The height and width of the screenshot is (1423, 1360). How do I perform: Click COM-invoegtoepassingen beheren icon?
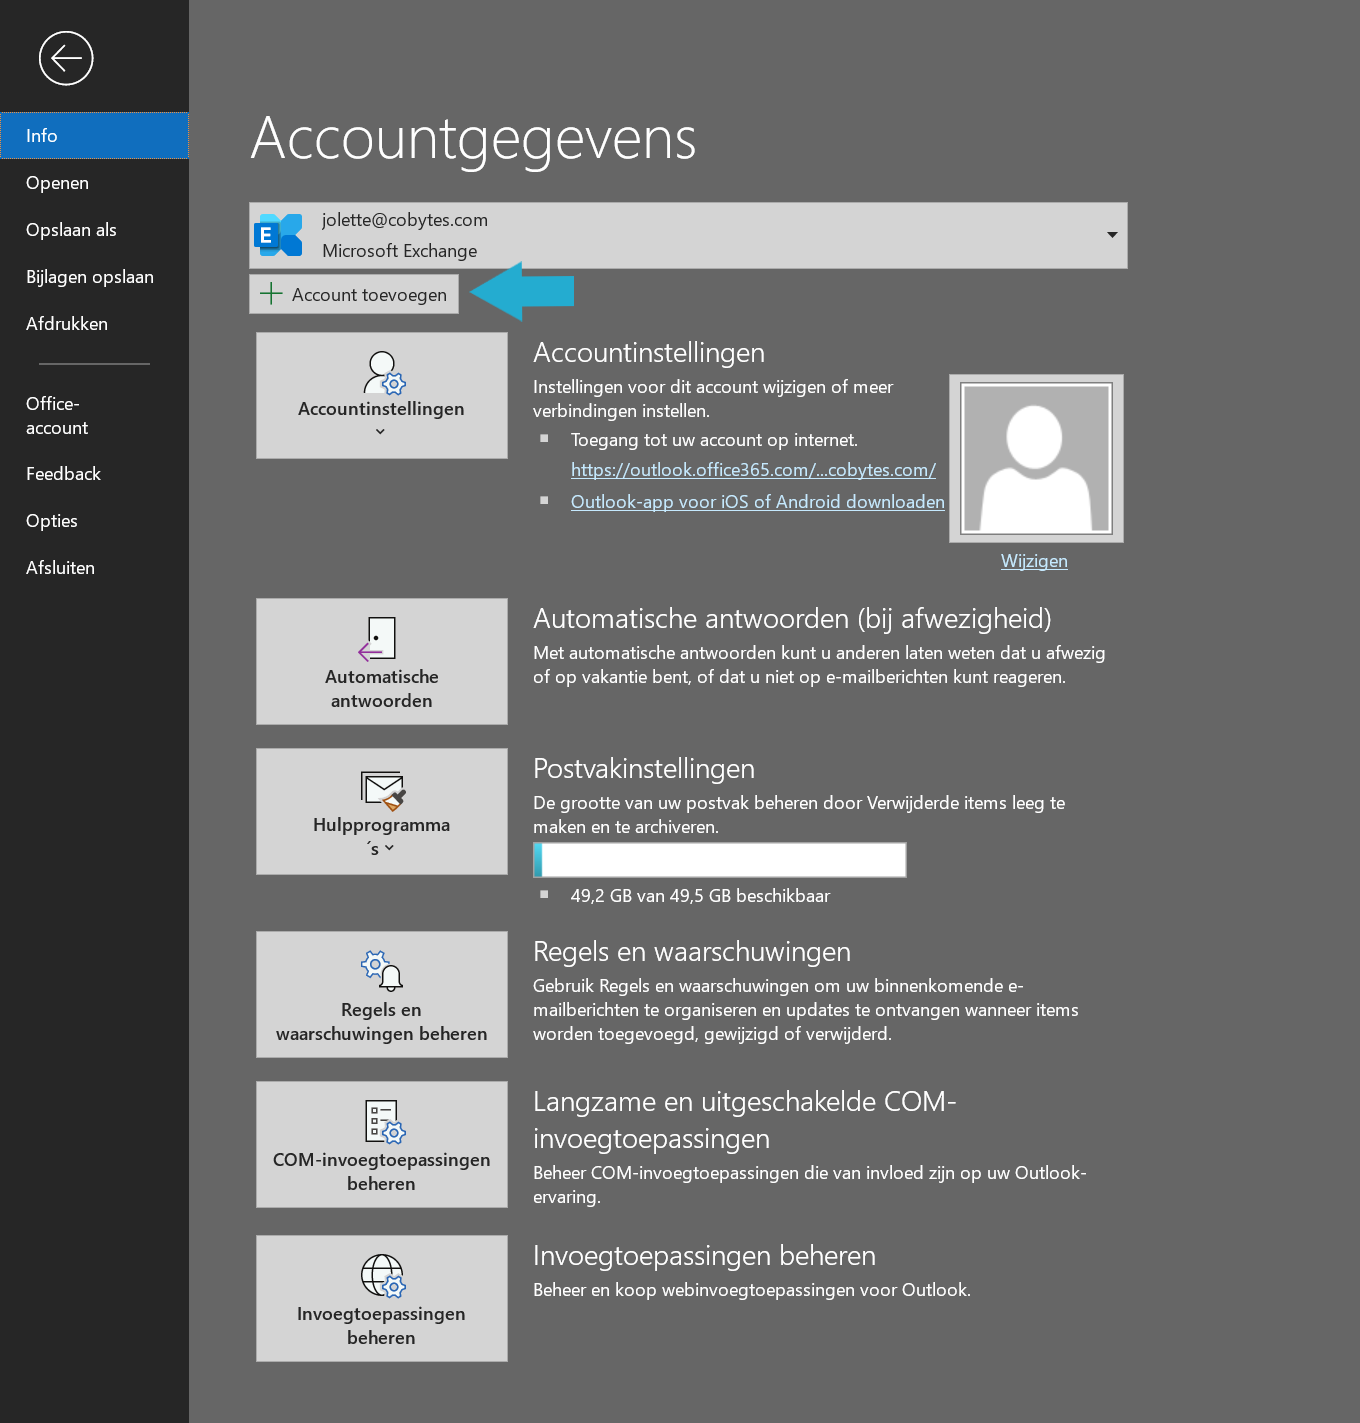[x=382, y=1121]
